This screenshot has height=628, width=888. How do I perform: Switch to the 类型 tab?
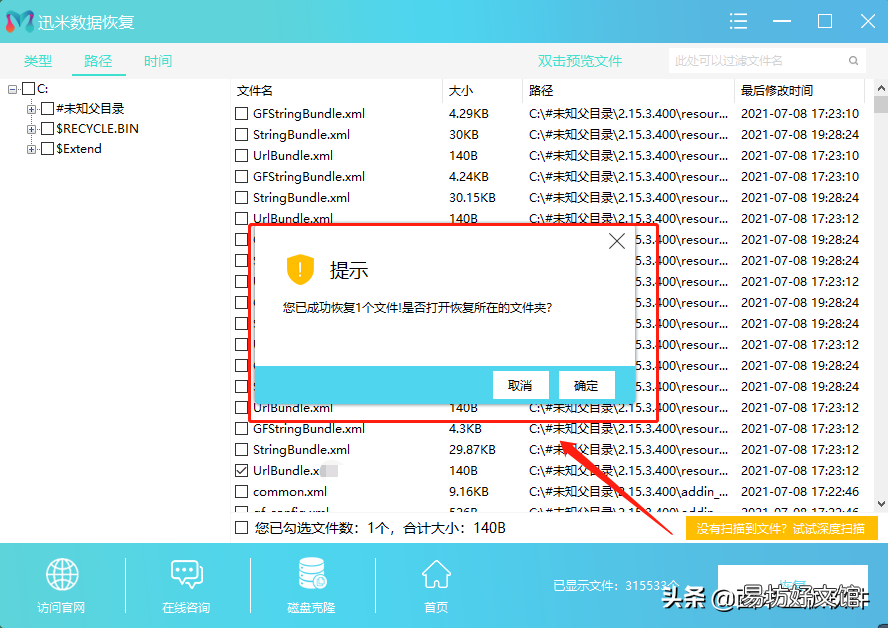click(x=38, y=61)
